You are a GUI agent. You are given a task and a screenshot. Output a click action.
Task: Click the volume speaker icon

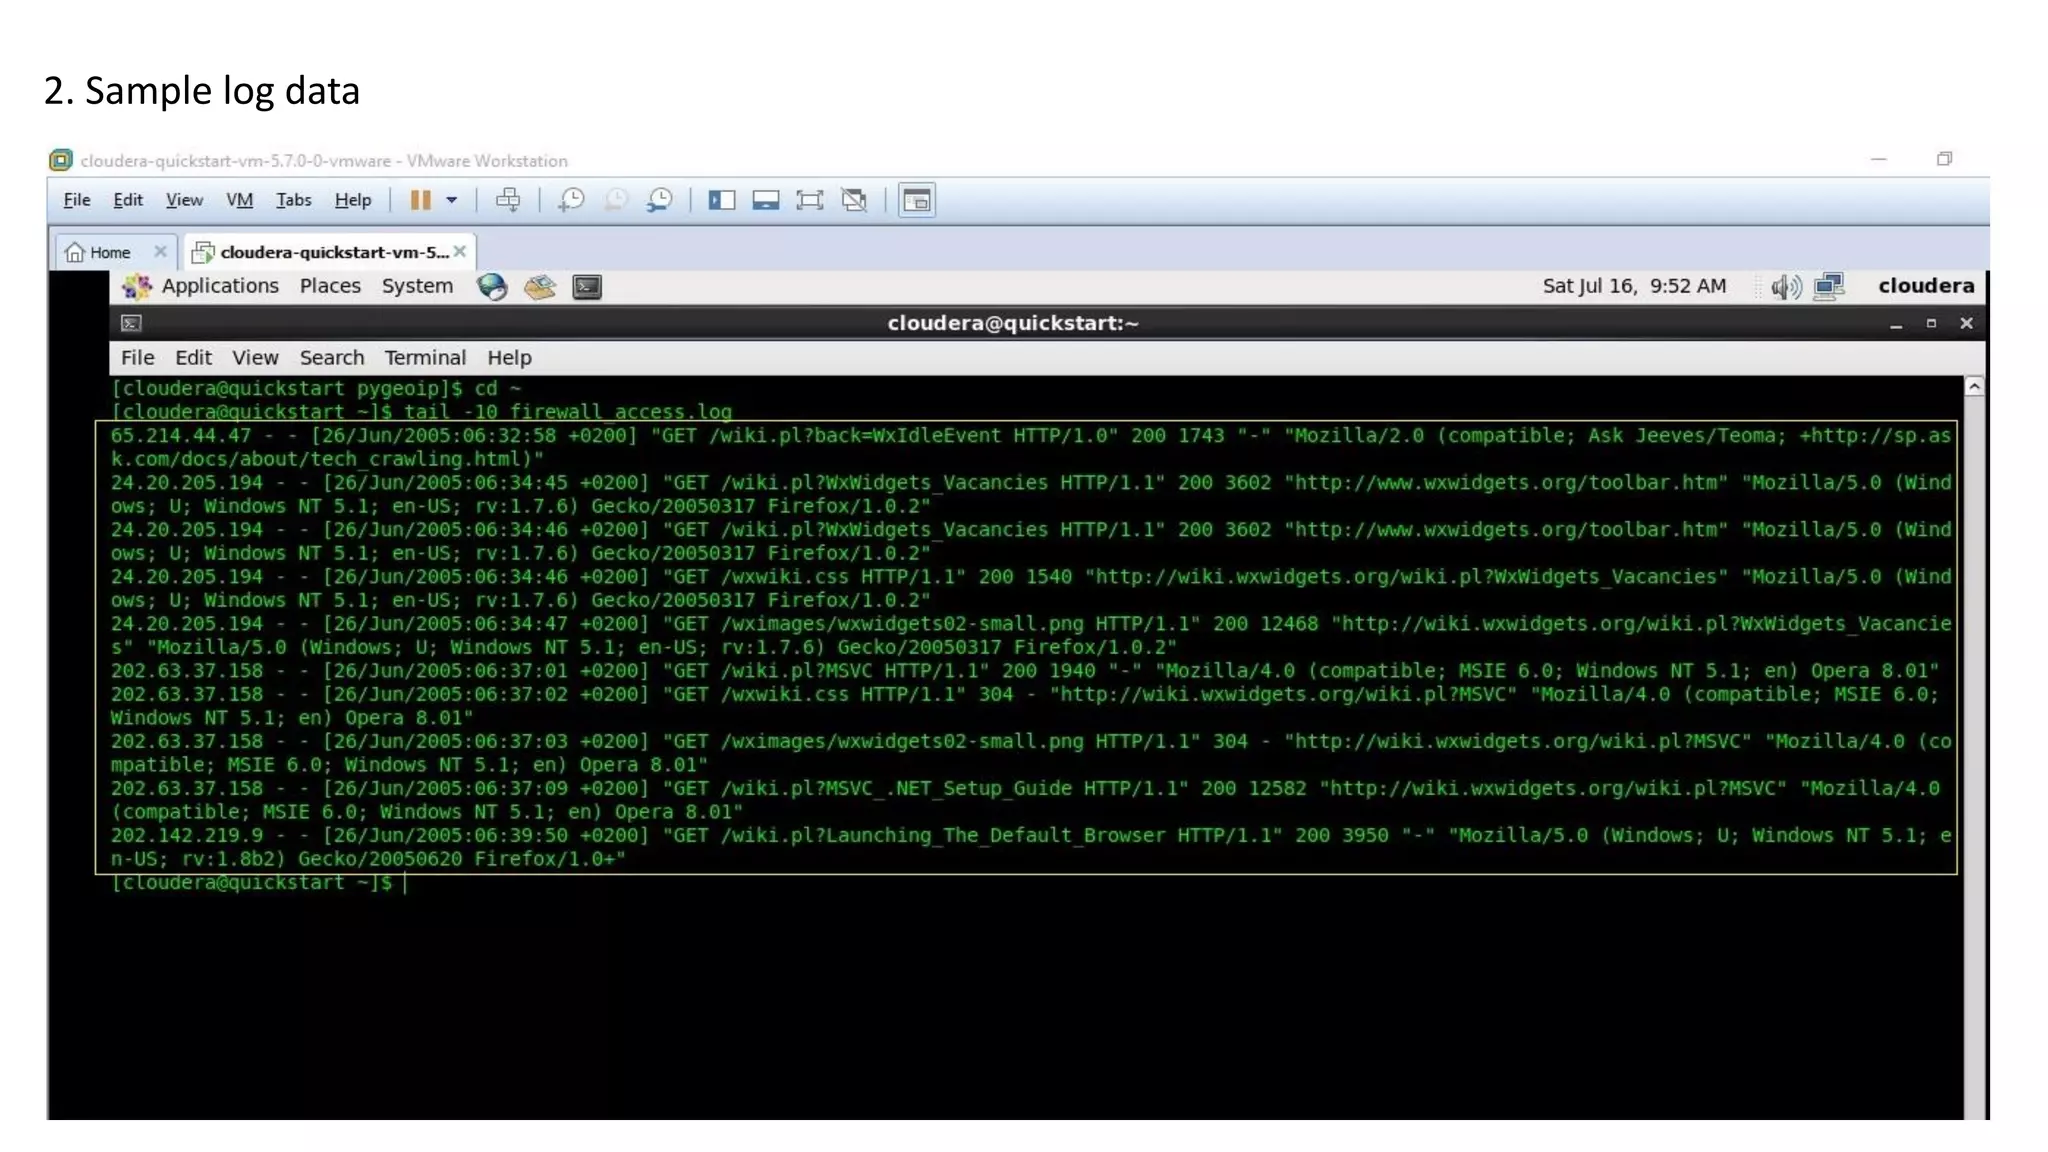(x=1786, y=287)
